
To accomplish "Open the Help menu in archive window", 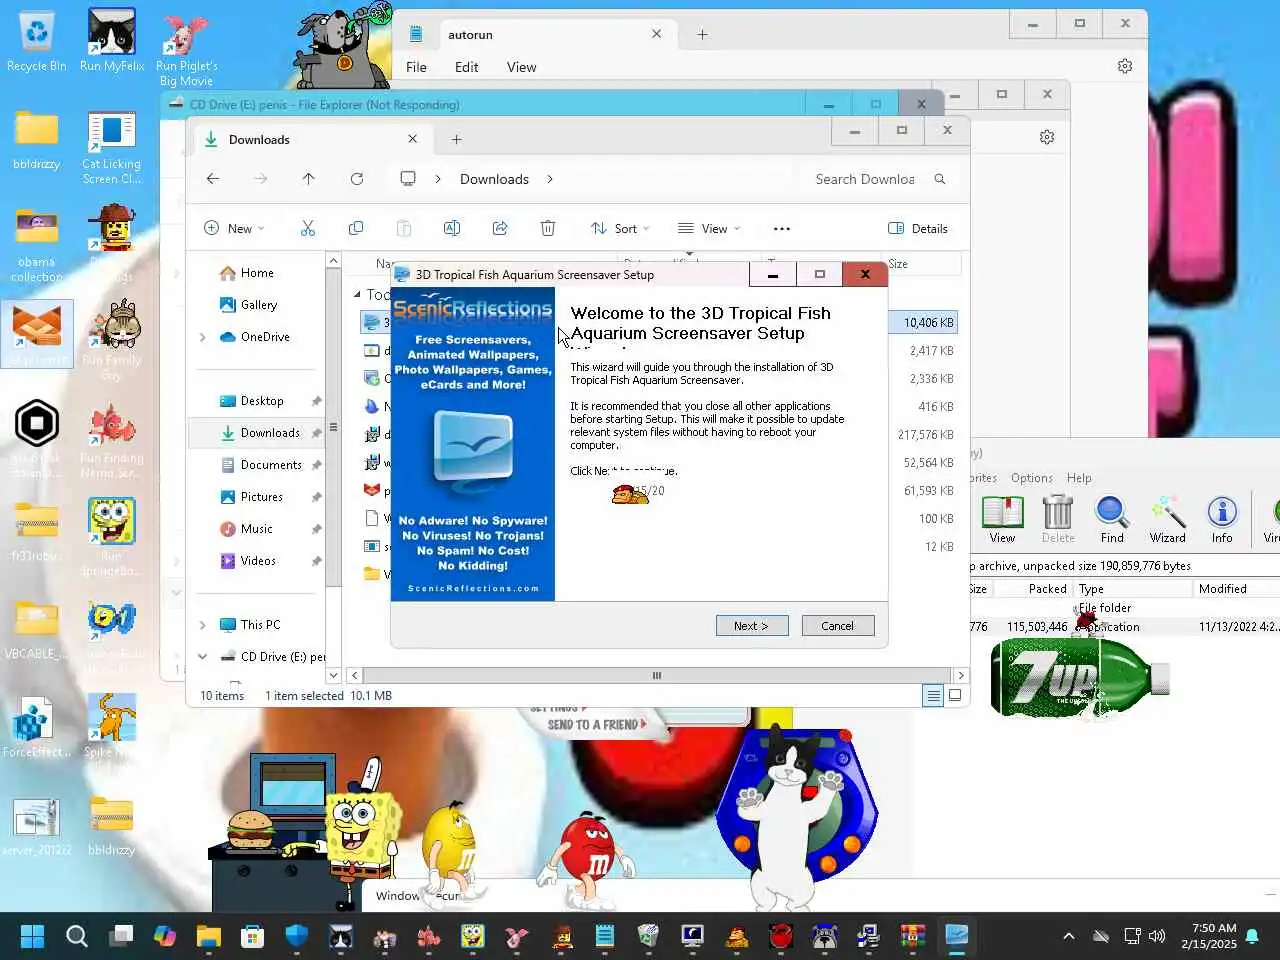I will pyautogui.click(x=1079, y=478).
